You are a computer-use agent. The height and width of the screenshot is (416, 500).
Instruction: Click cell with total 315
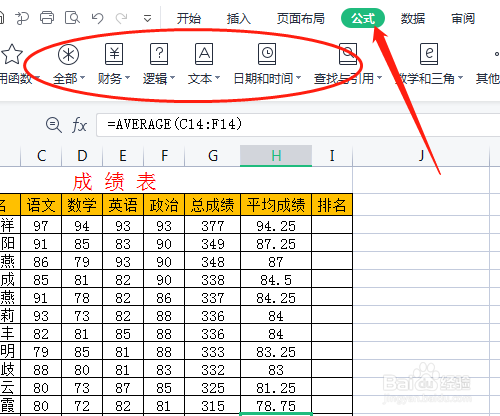coord(212,406)
